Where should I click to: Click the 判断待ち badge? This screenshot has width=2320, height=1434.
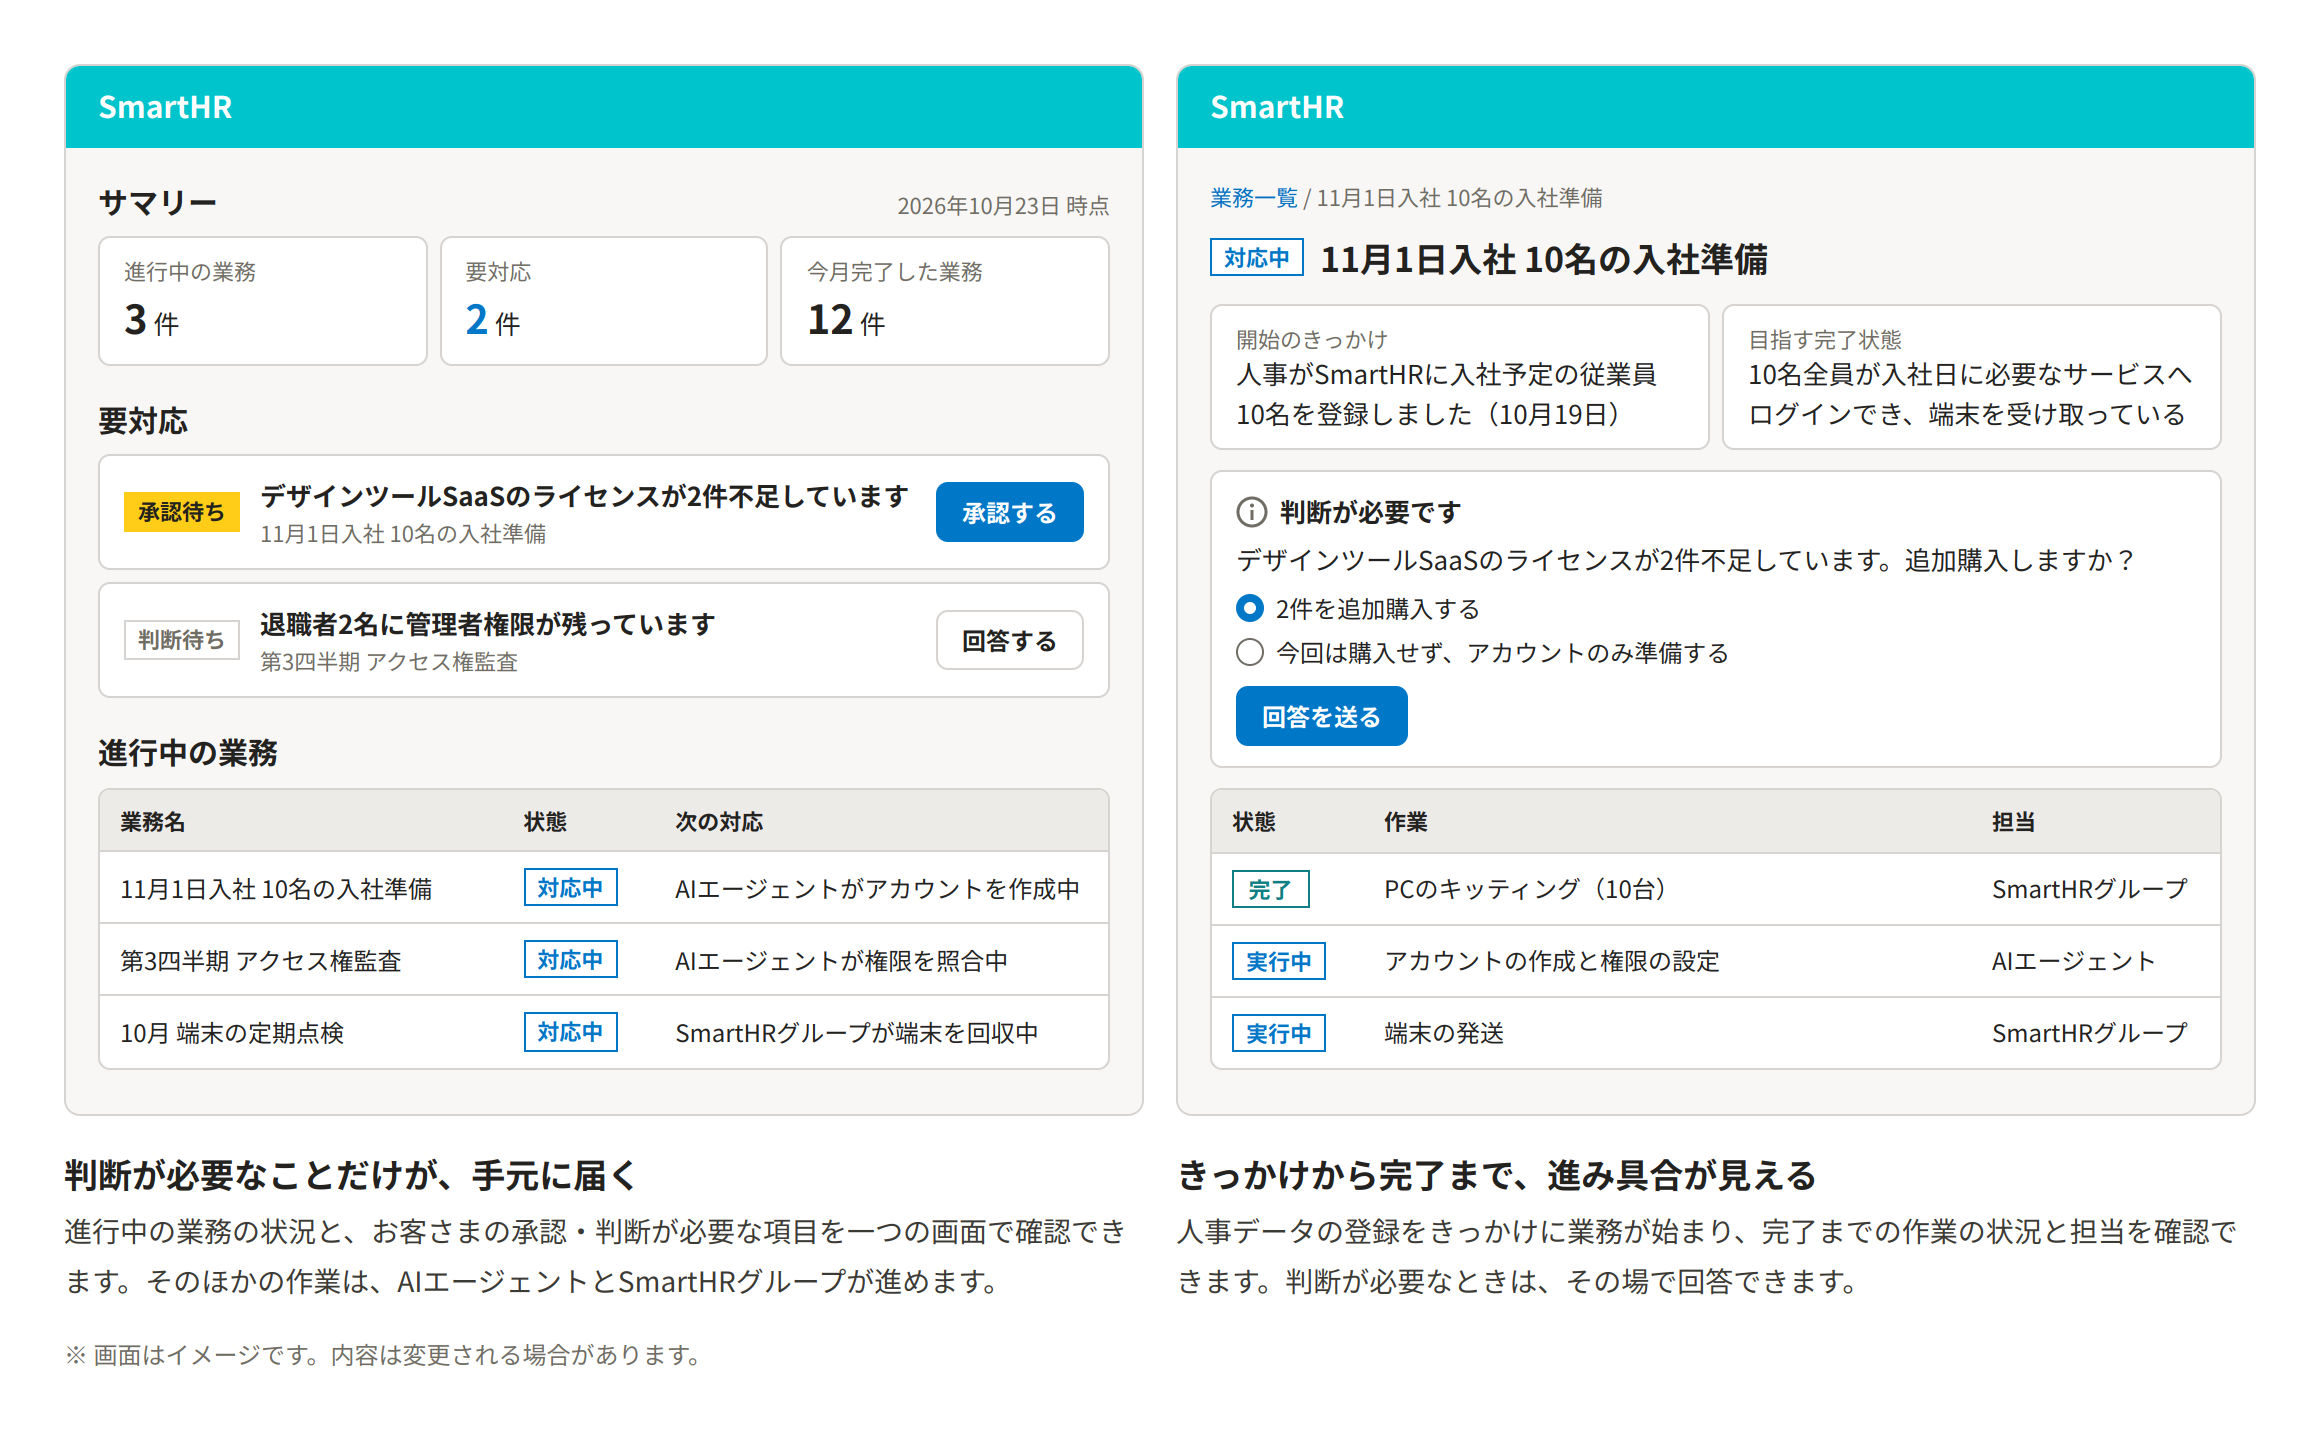[x=181, y=640]
